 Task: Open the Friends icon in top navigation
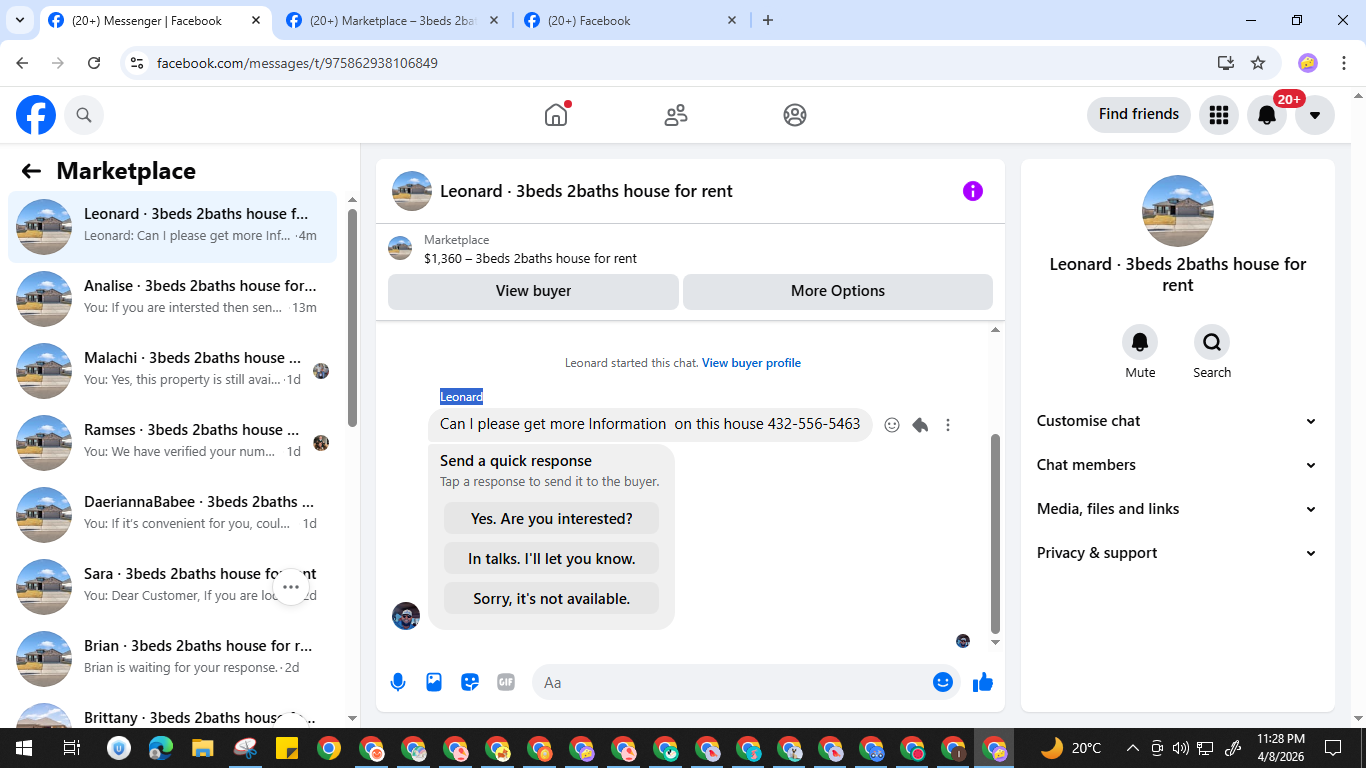click(x=676, y=115)
